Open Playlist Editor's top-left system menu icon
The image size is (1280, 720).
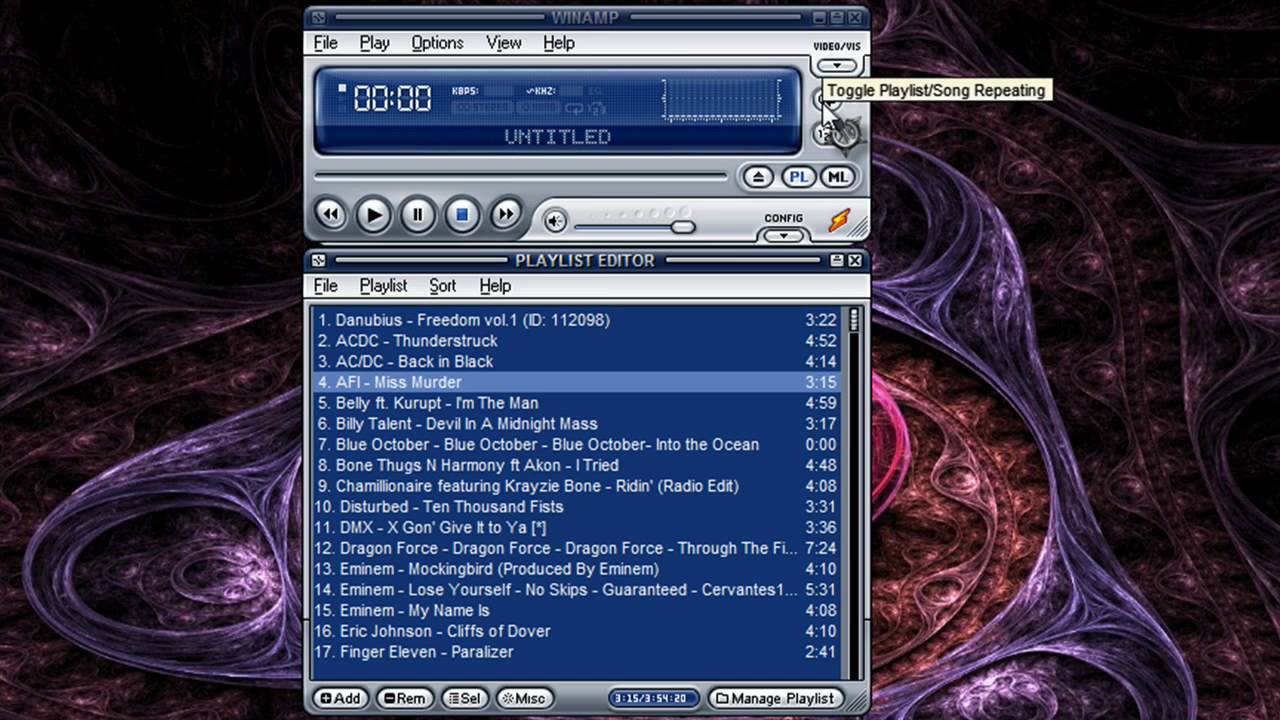(x=318, y=260)
